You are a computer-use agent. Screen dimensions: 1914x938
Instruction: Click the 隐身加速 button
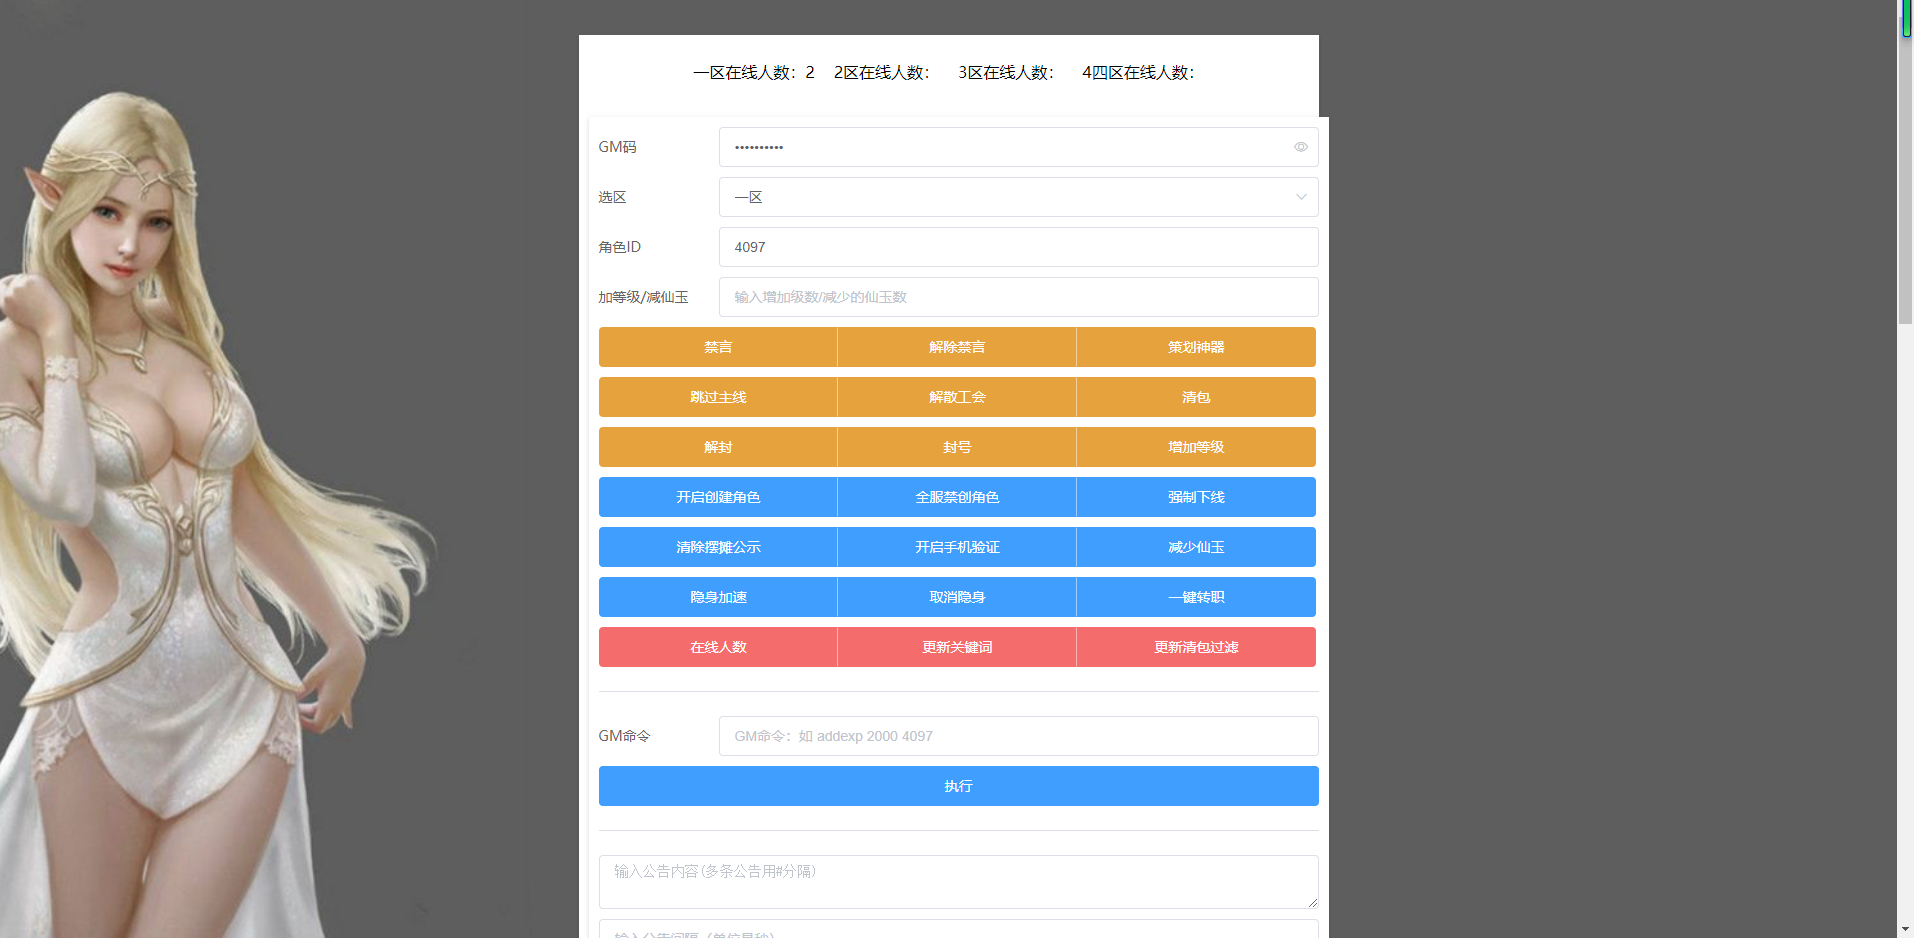pos(718,597)
